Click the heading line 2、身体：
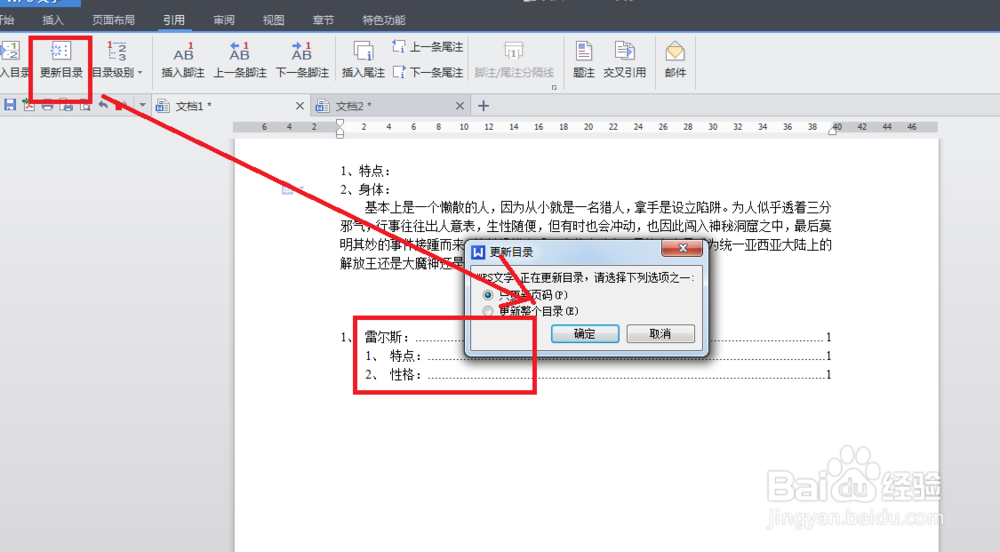Viewport: 1000px width, 552px height. click(x=365, y=189)
